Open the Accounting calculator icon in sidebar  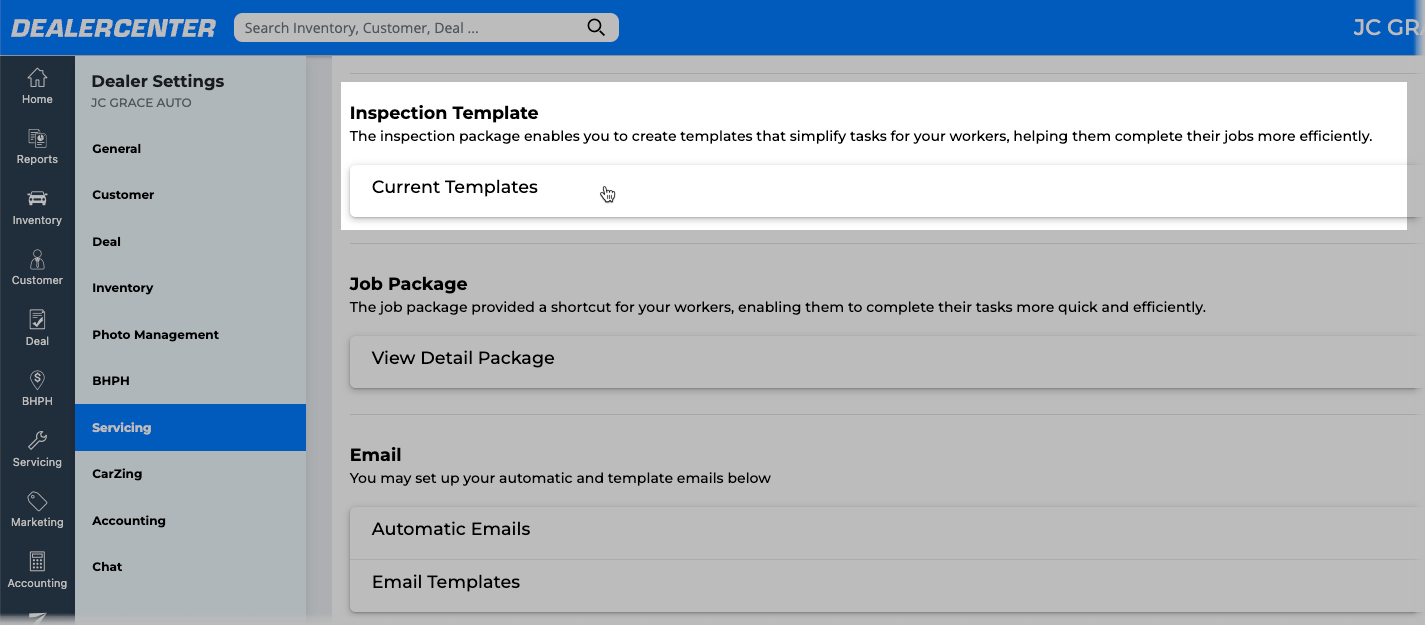[37, 570]
